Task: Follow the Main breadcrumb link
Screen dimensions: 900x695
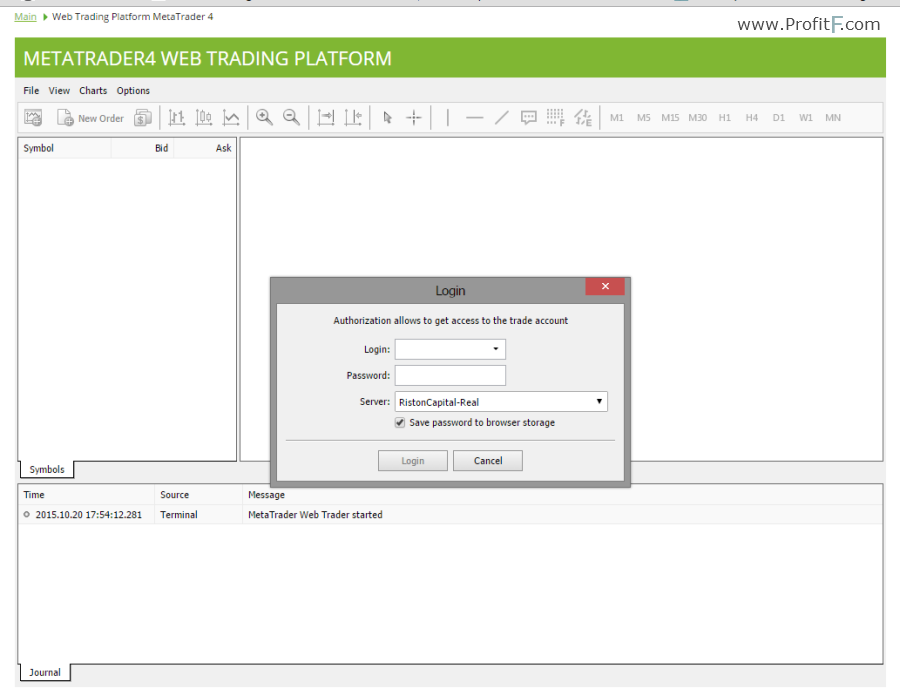Action: tap(25, 17)
